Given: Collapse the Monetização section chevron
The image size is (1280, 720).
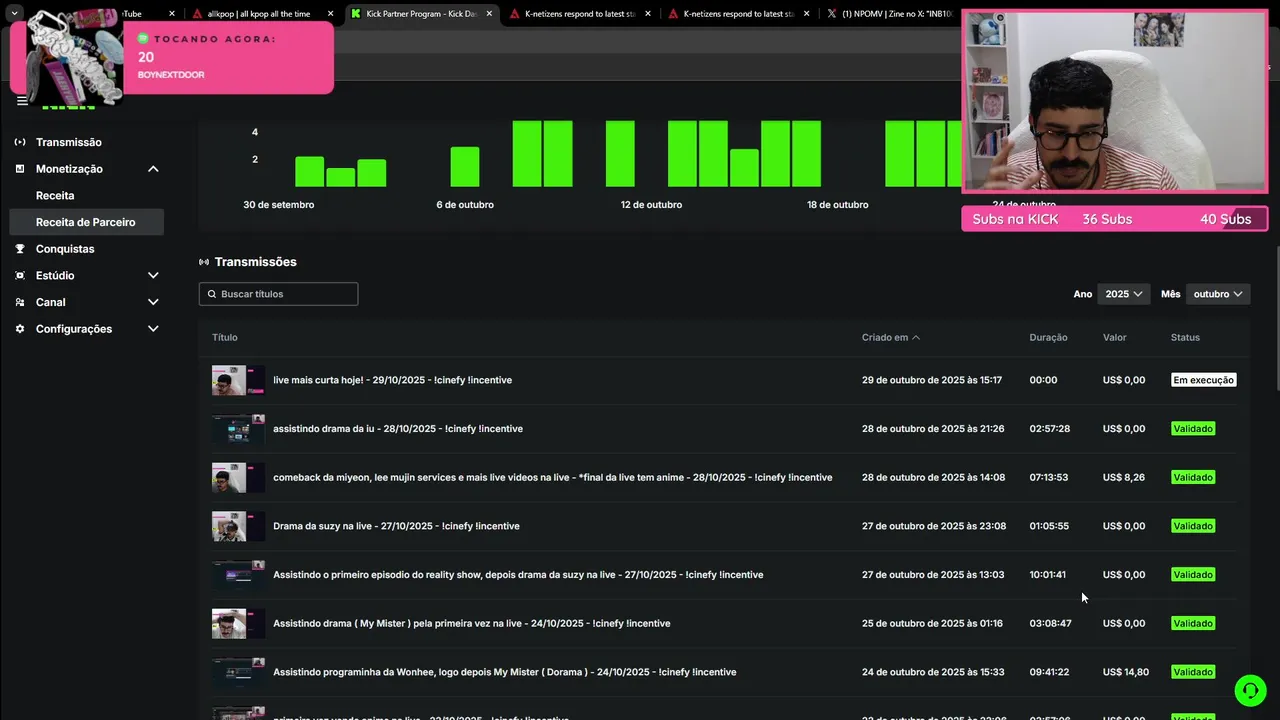Looking at the screenshot, I should click(x=153, y=169).
